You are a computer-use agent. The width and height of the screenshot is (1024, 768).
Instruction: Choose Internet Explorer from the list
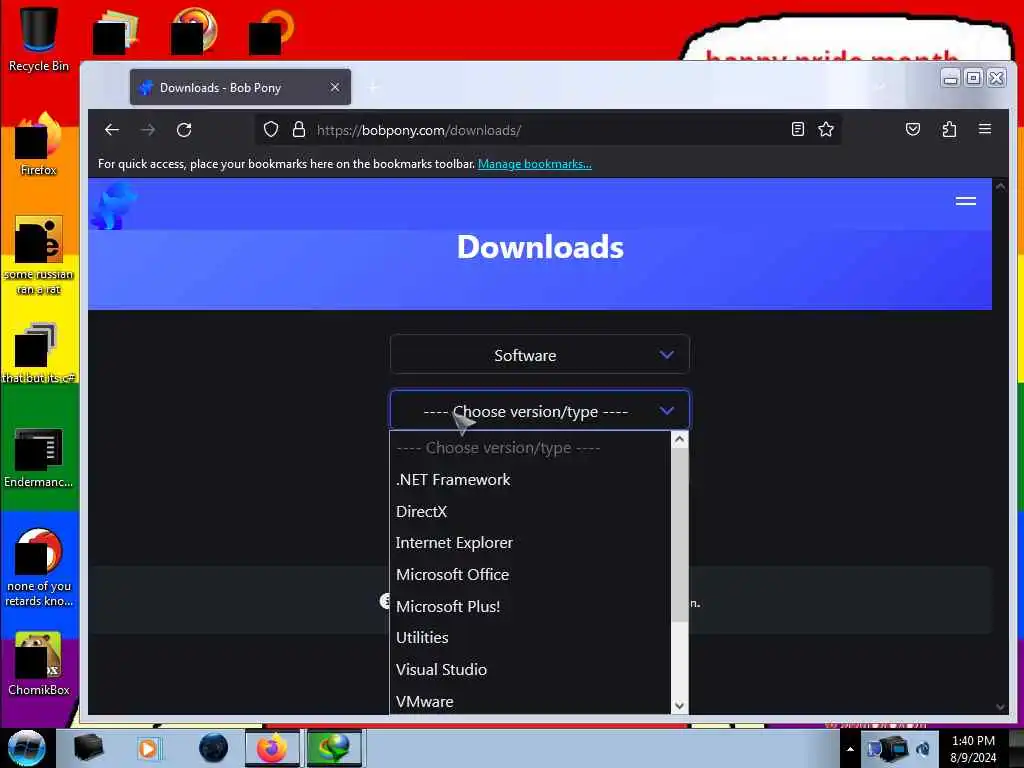click(530, 543)
